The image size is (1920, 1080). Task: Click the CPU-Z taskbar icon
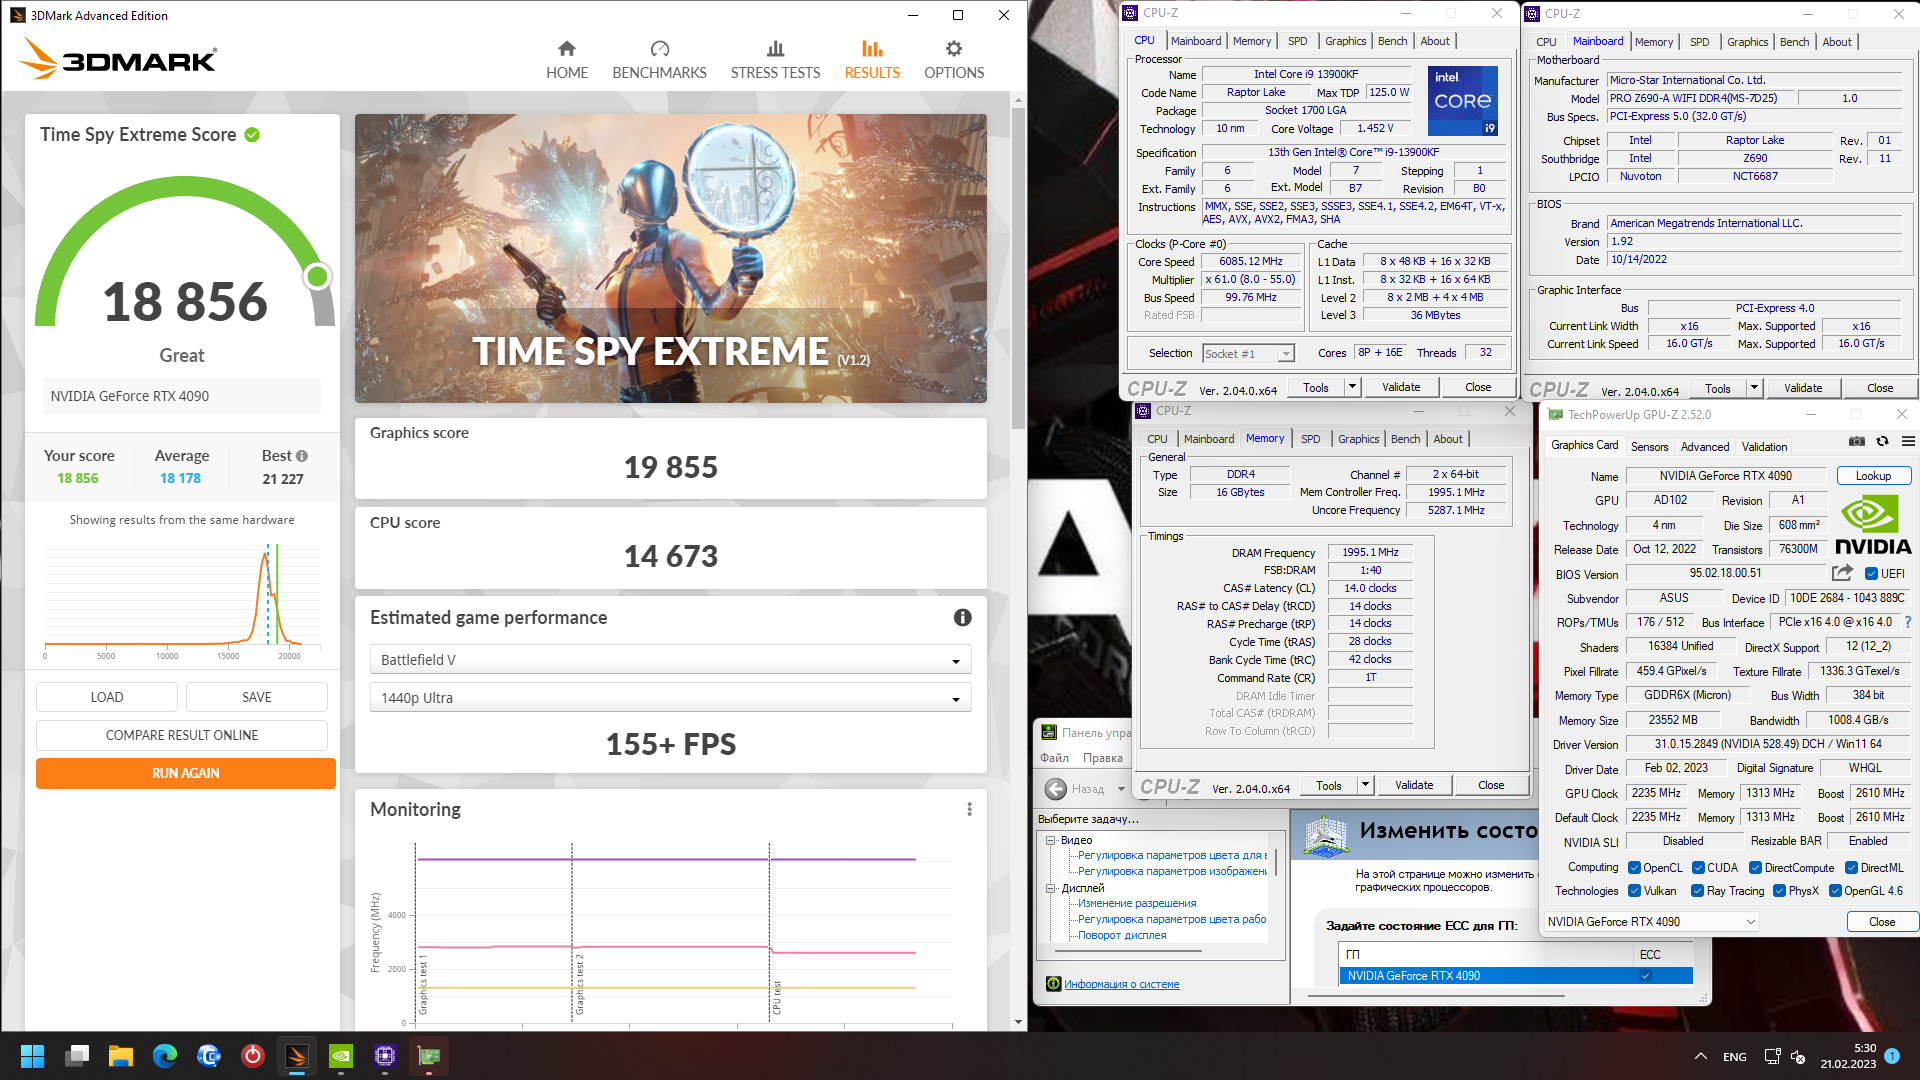(385, 1056)
